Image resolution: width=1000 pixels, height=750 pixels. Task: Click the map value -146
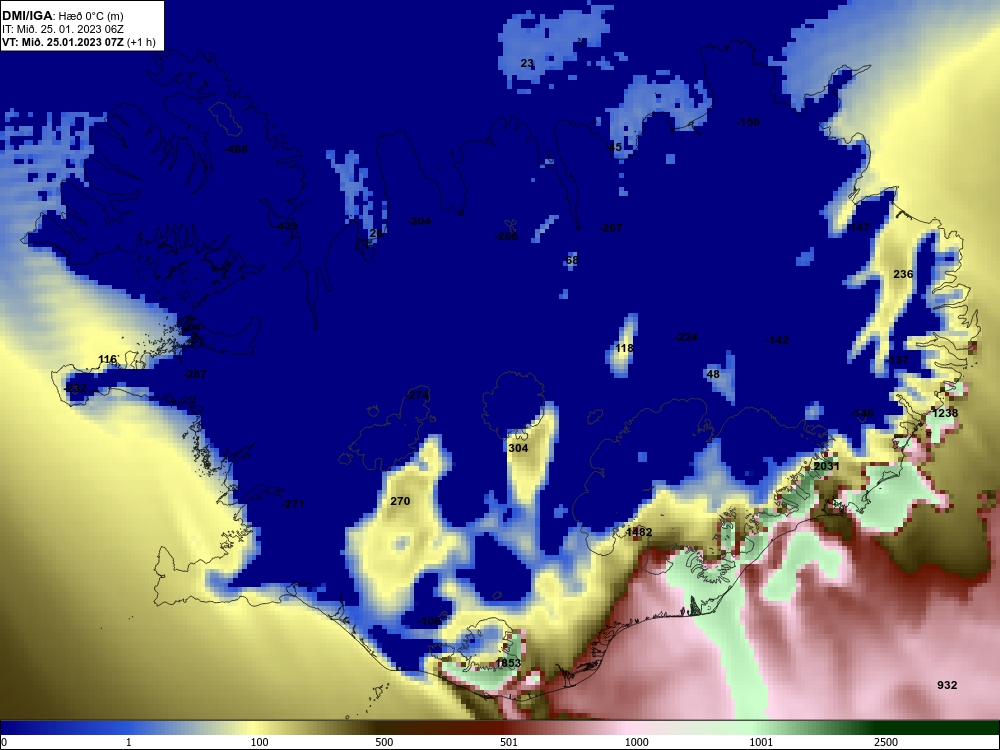coord(862,413)
